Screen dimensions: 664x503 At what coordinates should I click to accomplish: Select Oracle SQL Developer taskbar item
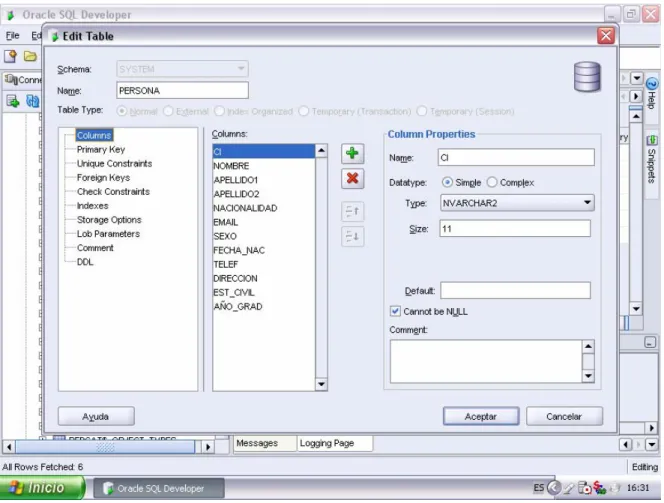[x=159, y=489]
